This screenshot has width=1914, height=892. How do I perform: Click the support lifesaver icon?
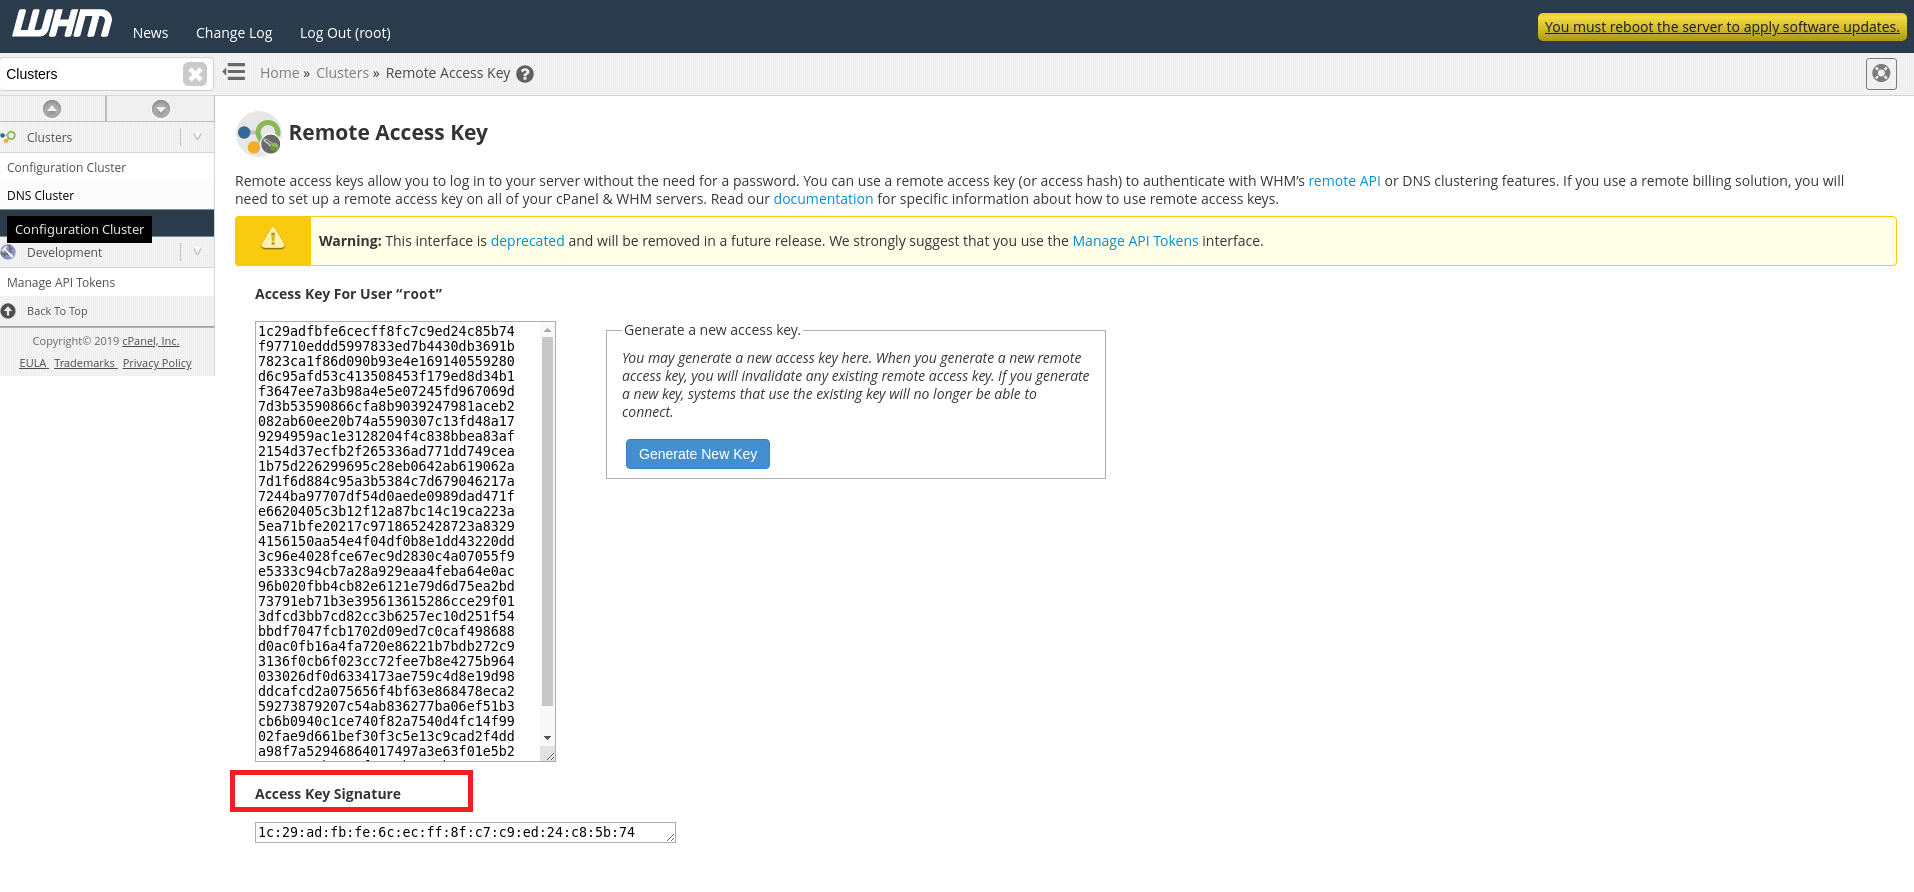1881,73
